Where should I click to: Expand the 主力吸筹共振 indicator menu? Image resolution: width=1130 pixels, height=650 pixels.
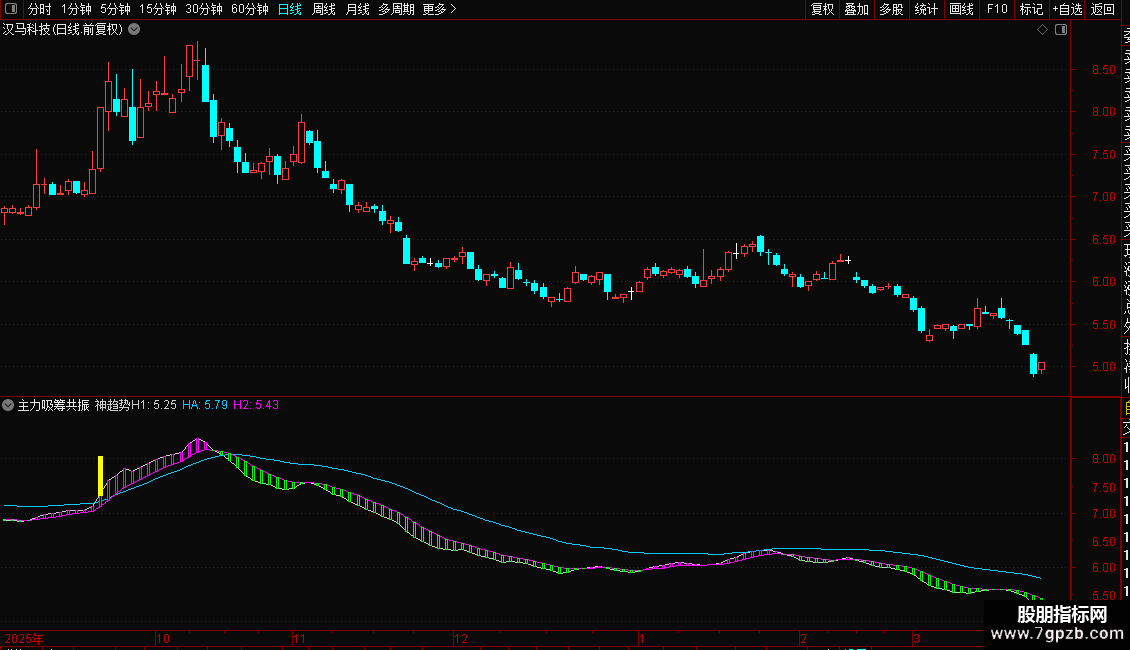pos(8,405)
